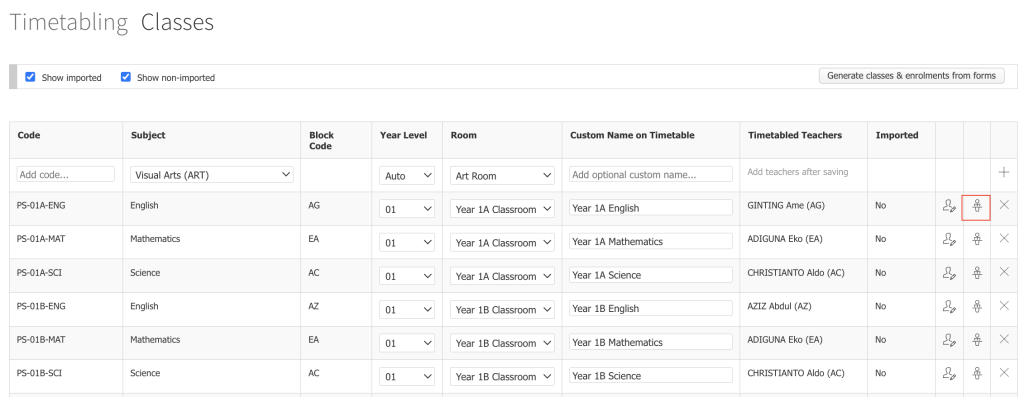Focus the Add code input field

(66, 174)
